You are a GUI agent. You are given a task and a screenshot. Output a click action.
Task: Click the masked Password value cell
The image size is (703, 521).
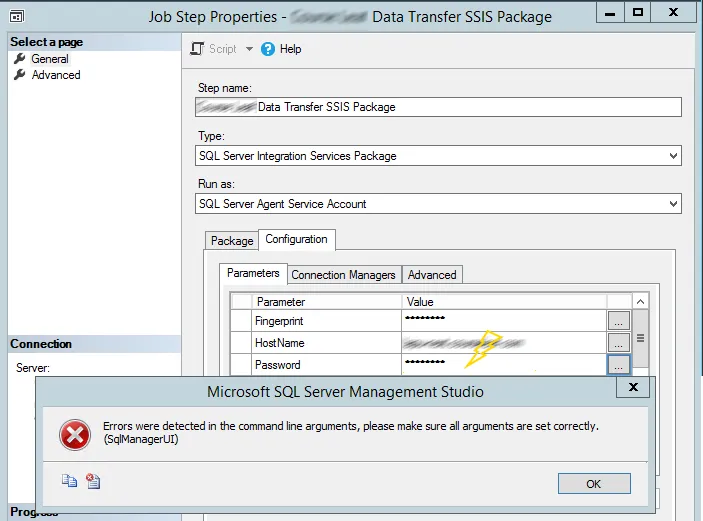click(x=504, y=365)
